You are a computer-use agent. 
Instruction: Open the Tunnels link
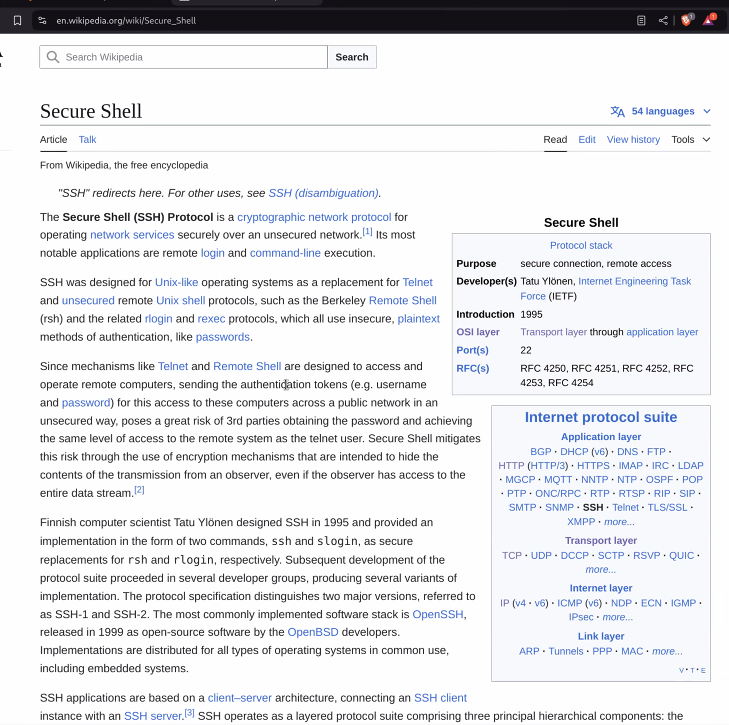click(x=566, y=651)
